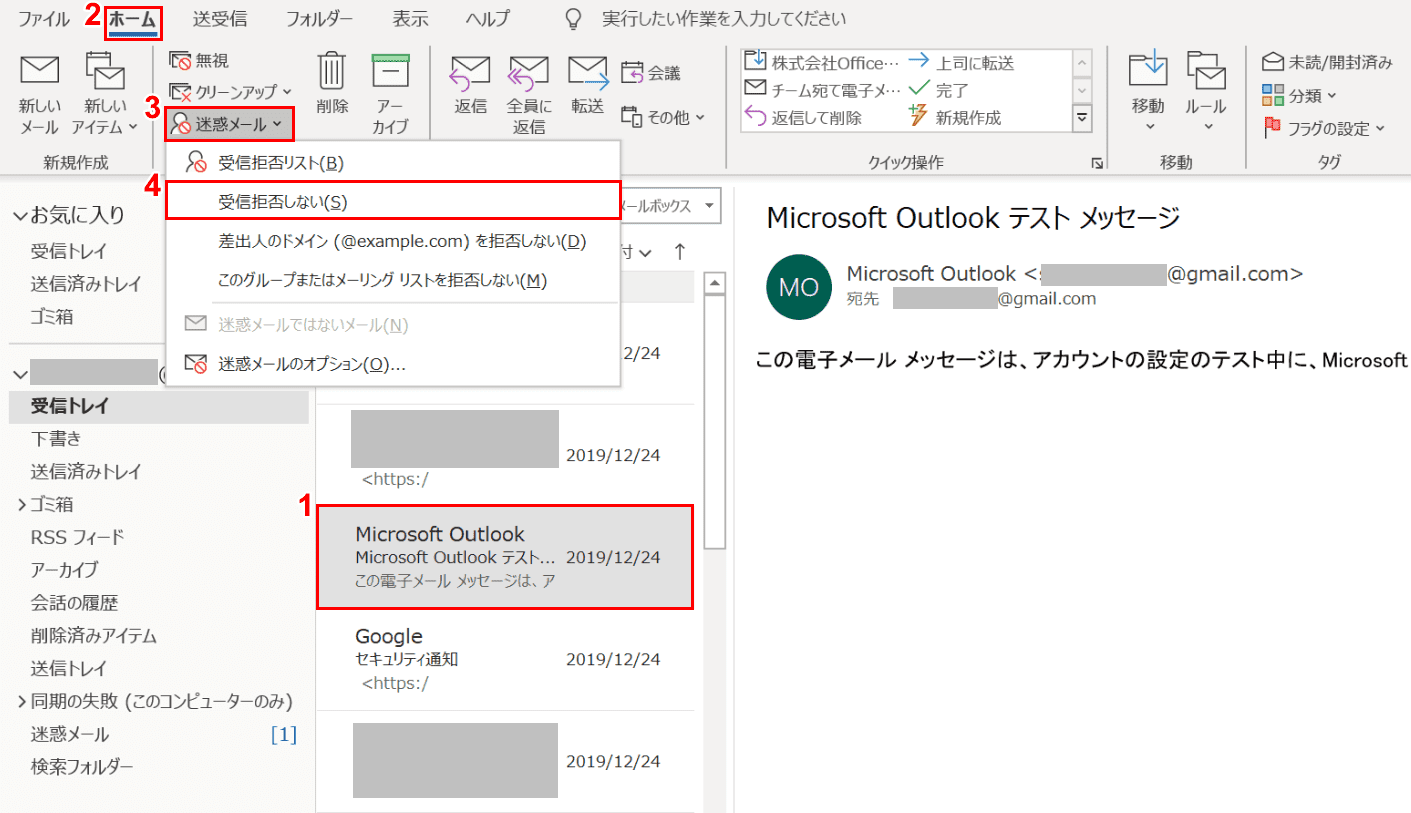
Task: Select the Google セキュリティ通知 message
Action: pos(505,660)
